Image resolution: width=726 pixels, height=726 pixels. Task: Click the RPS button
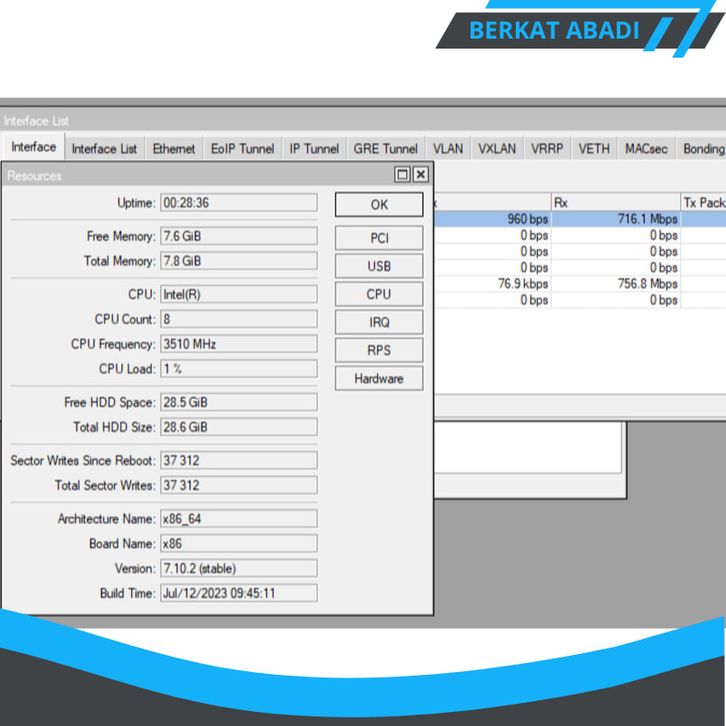coord(379,351)
